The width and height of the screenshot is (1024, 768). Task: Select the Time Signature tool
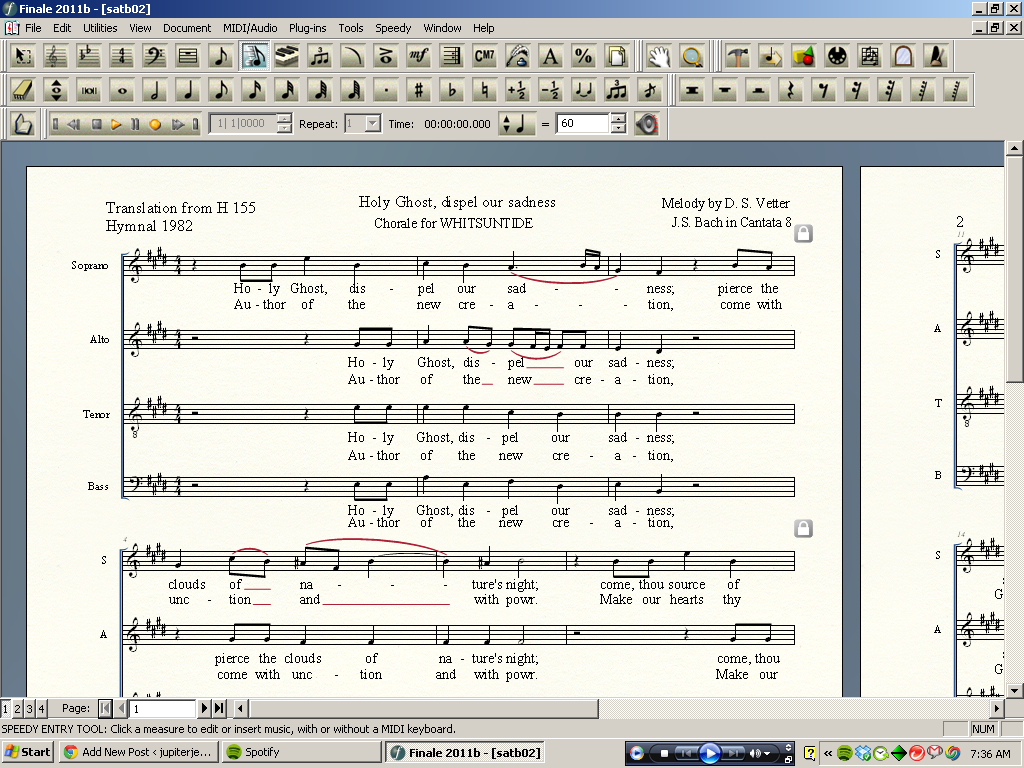pyautogui.click(x=121, y=56)
